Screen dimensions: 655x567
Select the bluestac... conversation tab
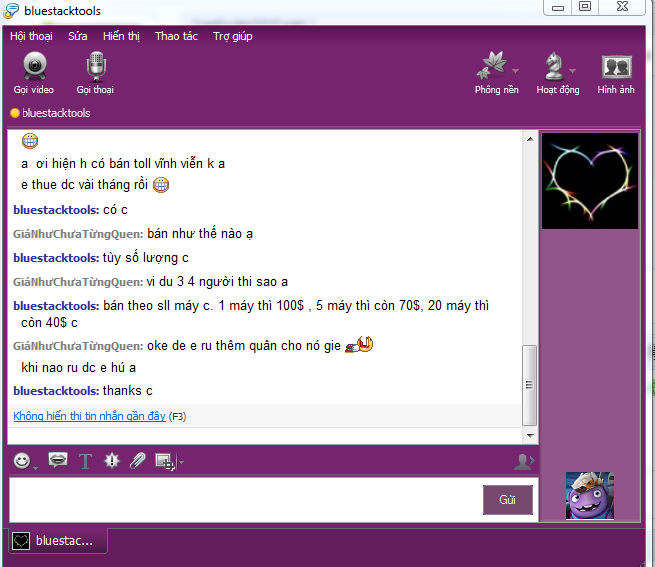(x=58, y=541)
